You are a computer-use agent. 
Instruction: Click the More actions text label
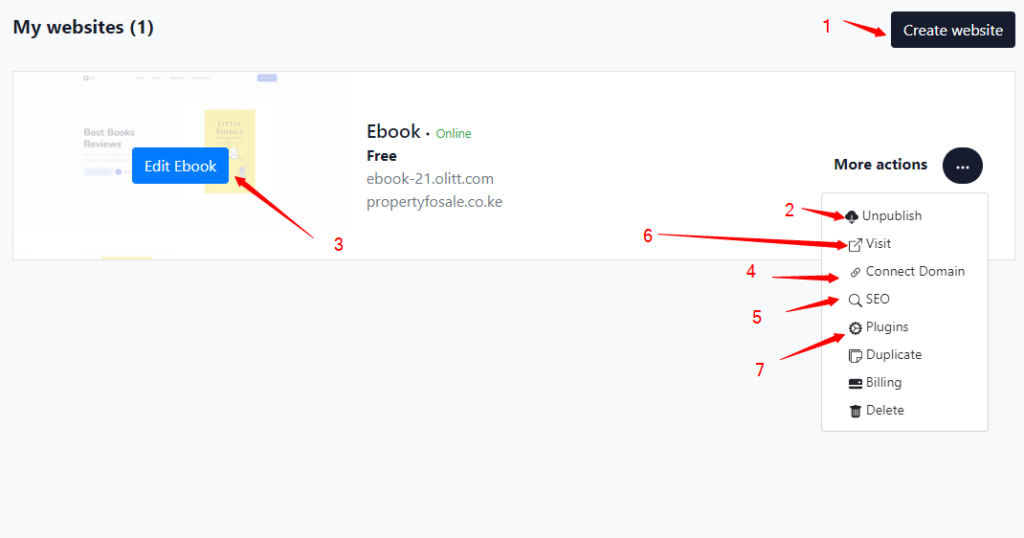pos(880,165)
